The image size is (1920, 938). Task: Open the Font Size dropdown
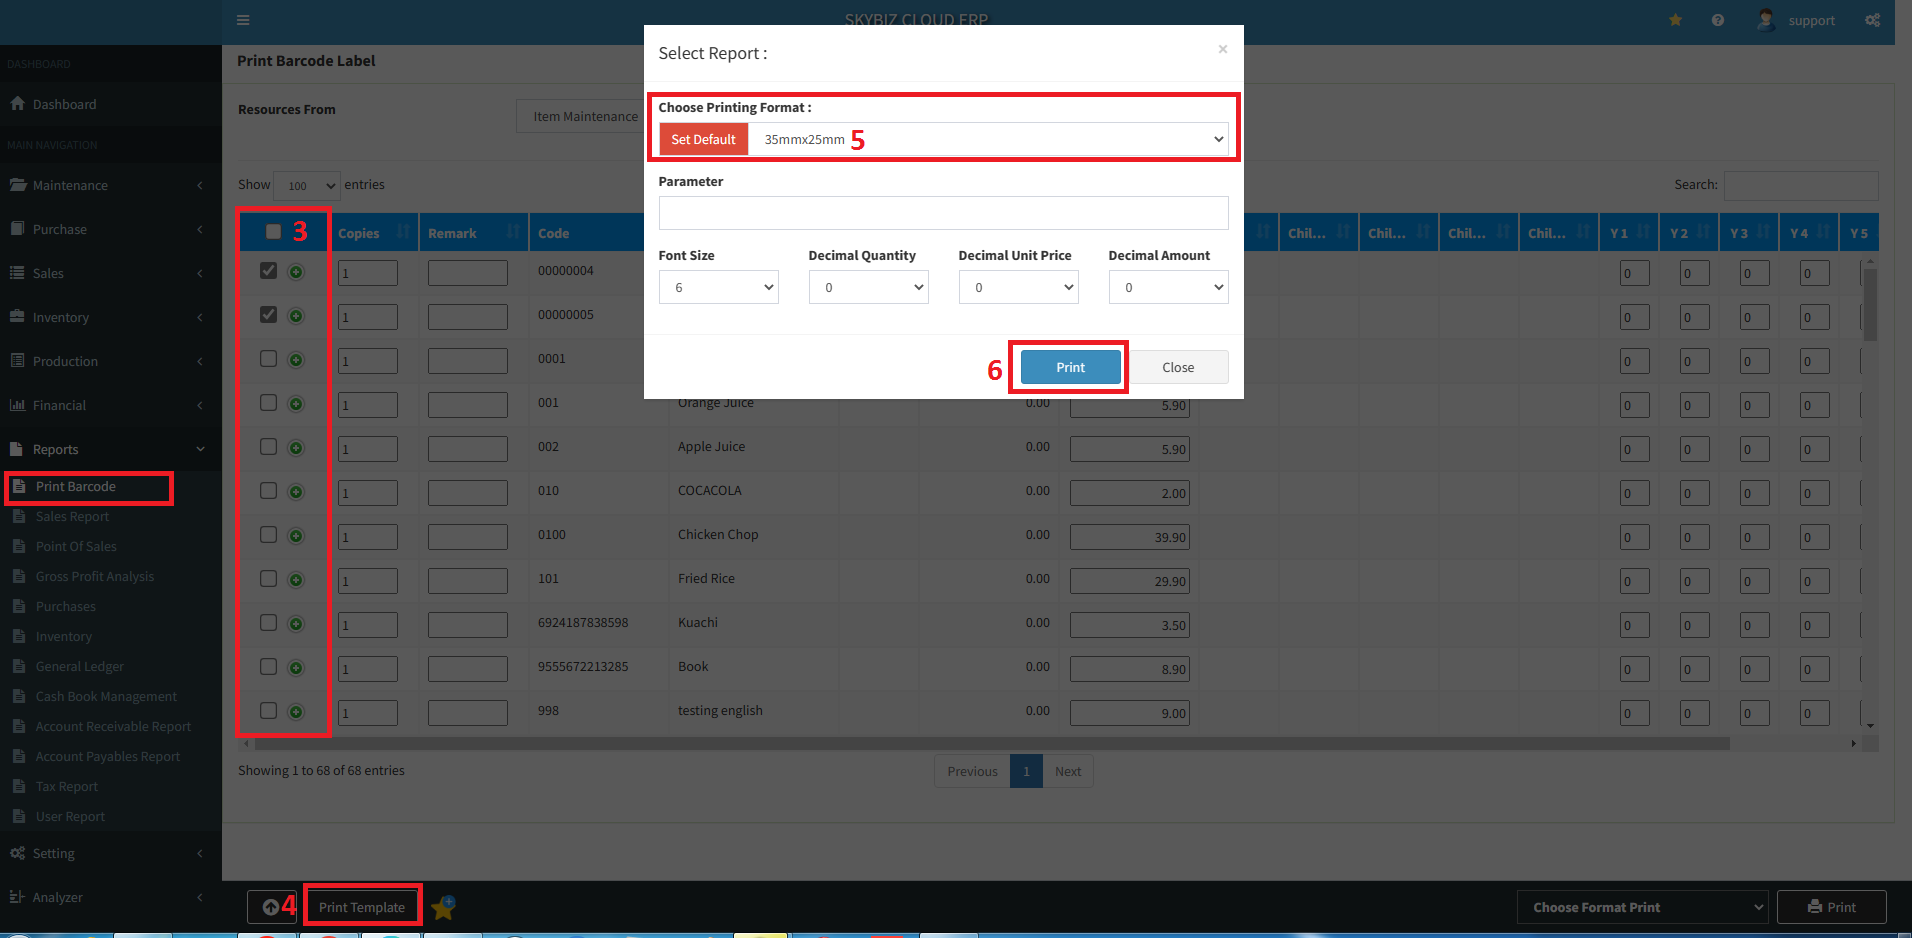tap(718, 287)
